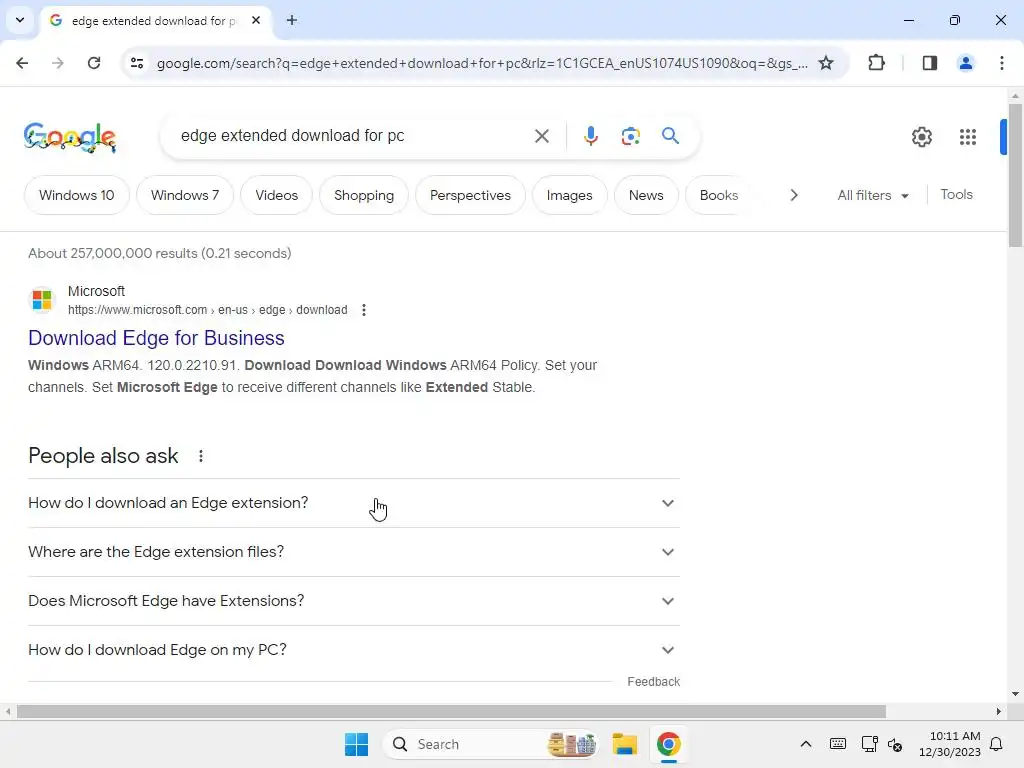Click the scroll down arrow
The image size is (1024, 768).
[1015, 694]
